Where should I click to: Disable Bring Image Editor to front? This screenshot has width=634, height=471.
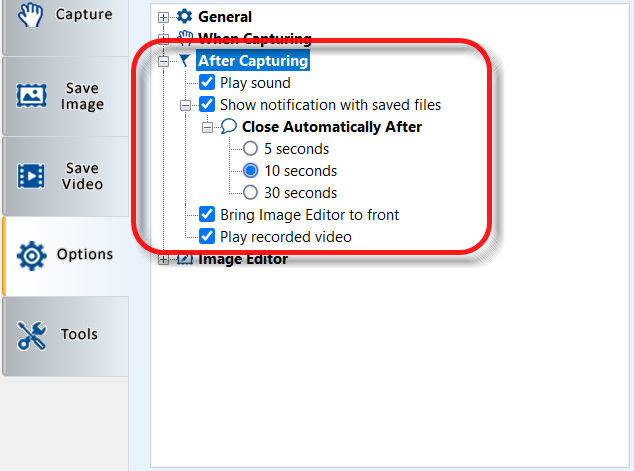(207, 214)
